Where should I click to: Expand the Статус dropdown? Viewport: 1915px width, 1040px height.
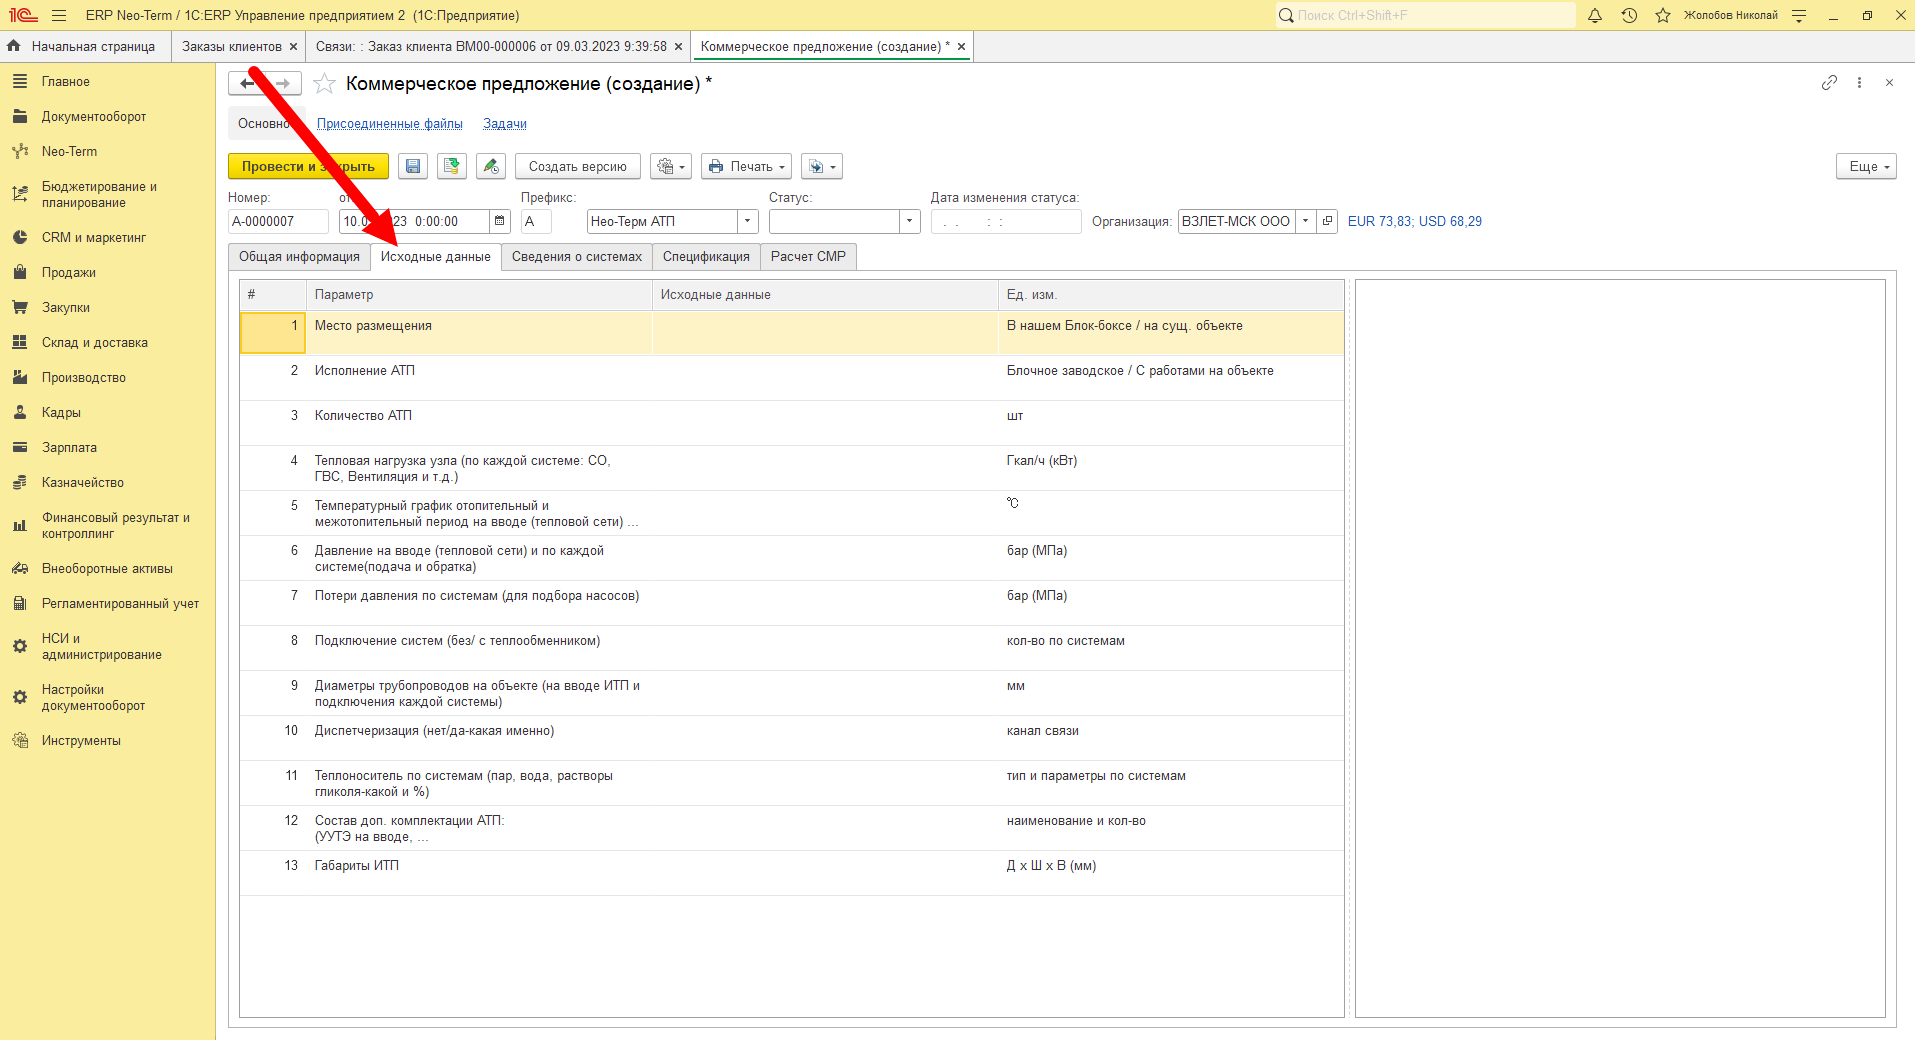tap(909, 221)
